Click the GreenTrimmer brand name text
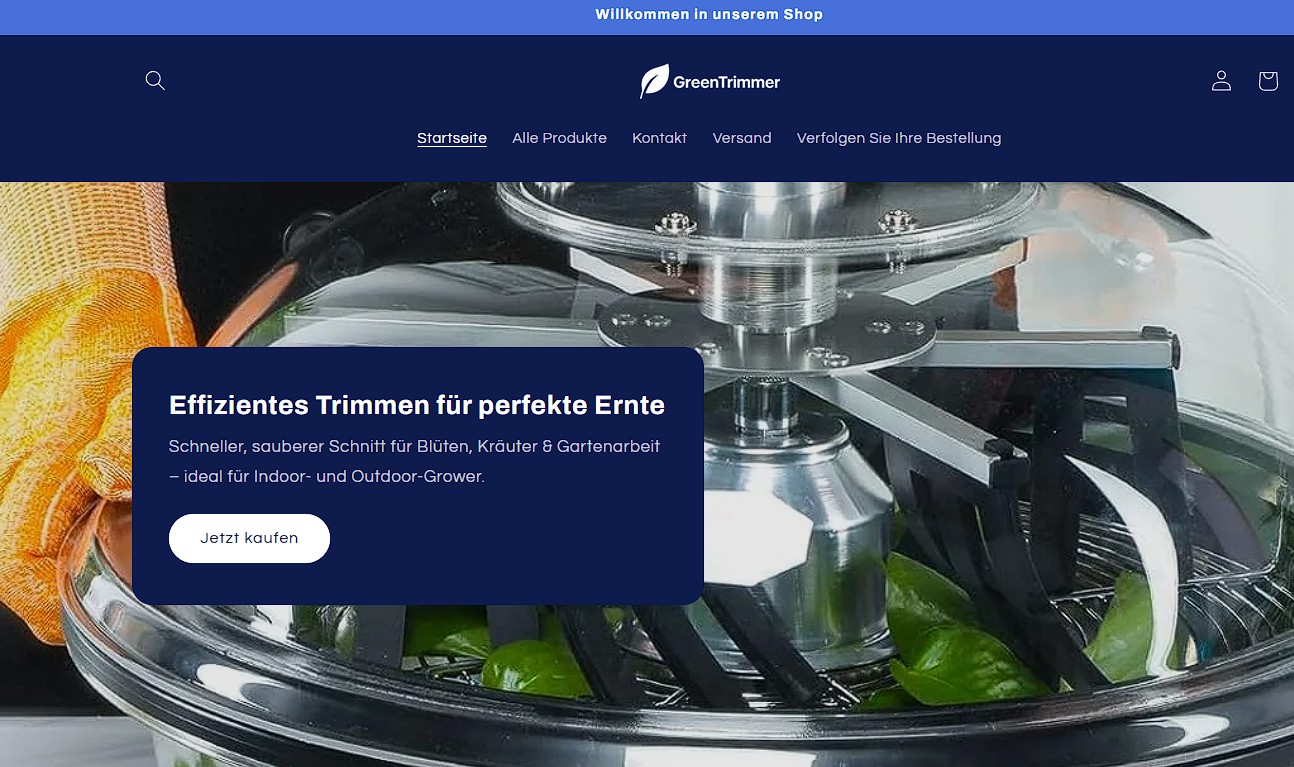This screenshot has width=1294, height=767. pos(727,82)
